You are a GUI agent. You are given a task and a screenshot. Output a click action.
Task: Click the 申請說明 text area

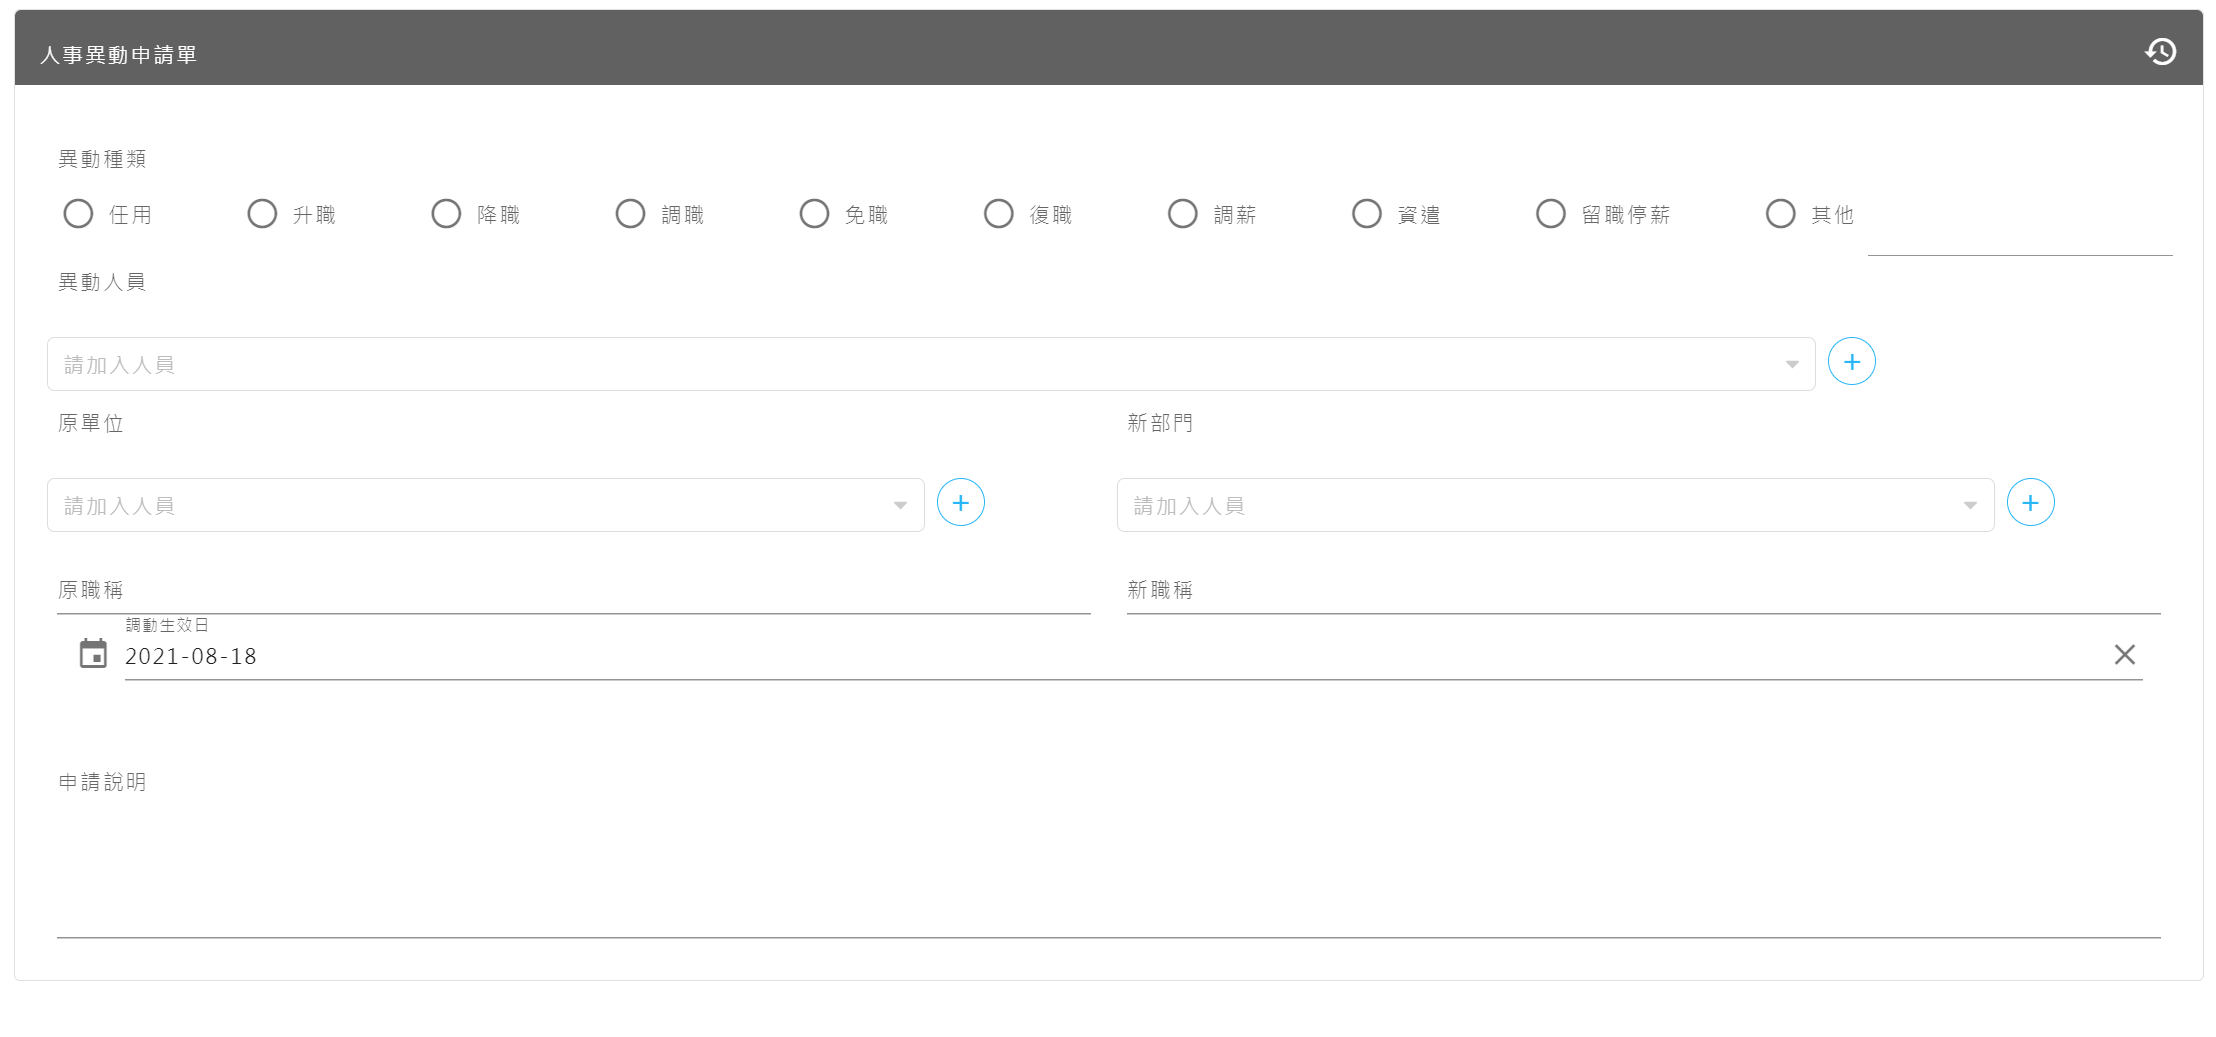click(x=1108, y=870)
